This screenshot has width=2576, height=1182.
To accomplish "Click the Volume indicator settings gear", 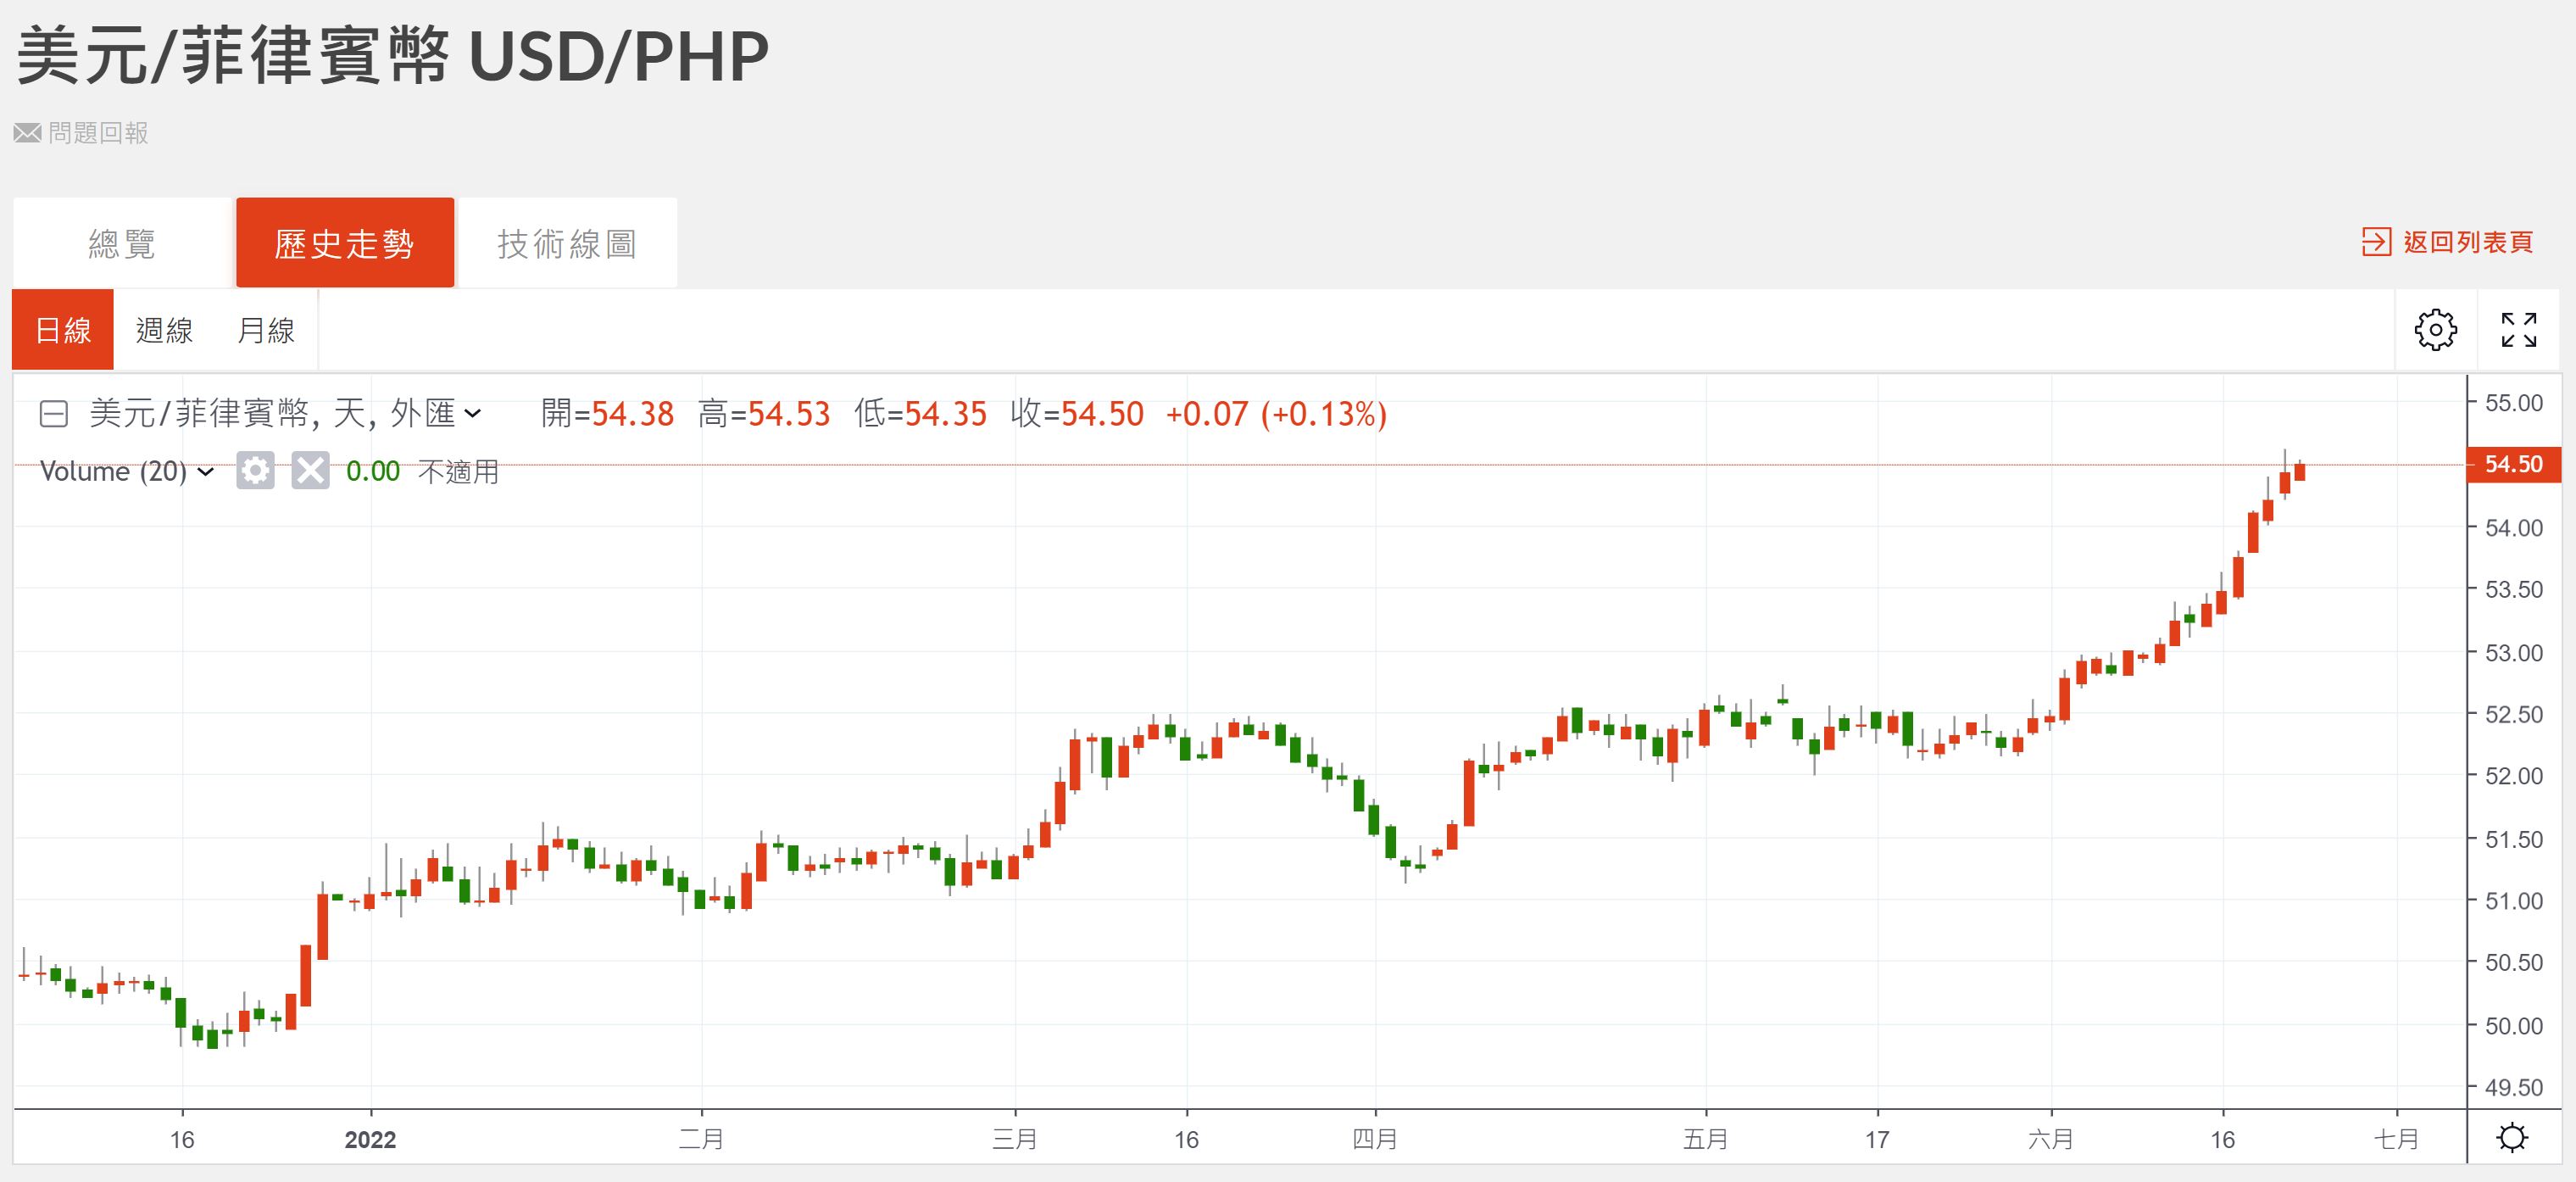I will [255, 470].
